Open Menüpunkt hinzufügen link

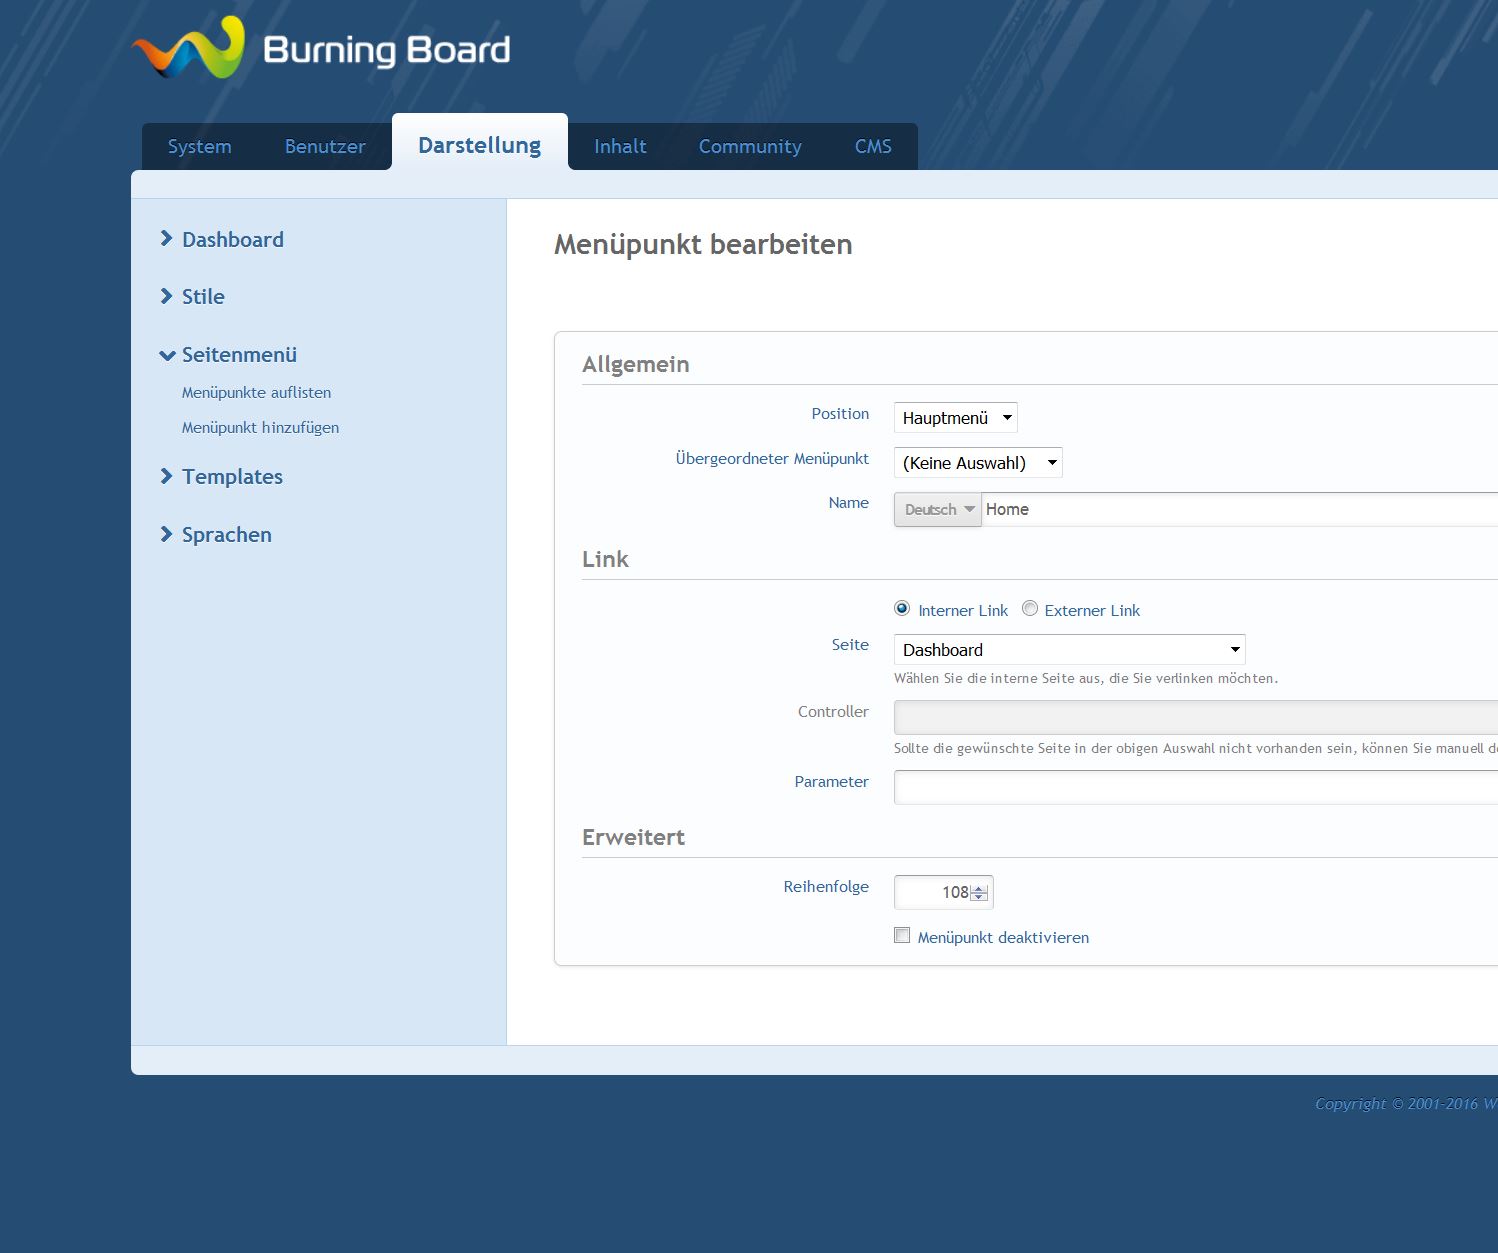[260, 428]
